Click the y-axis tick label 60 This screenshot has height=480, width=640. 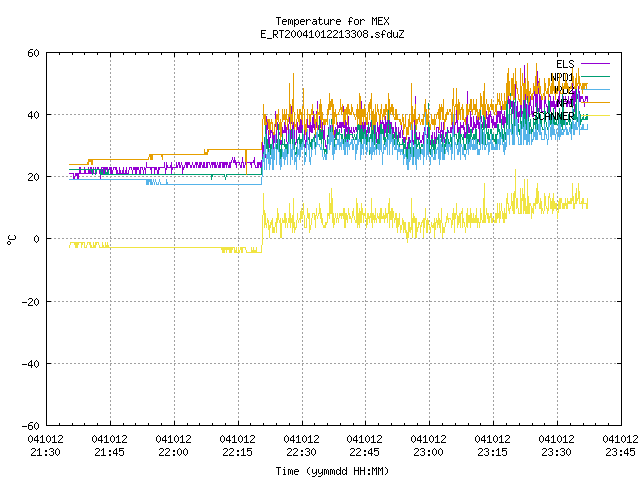coord(33,53)
